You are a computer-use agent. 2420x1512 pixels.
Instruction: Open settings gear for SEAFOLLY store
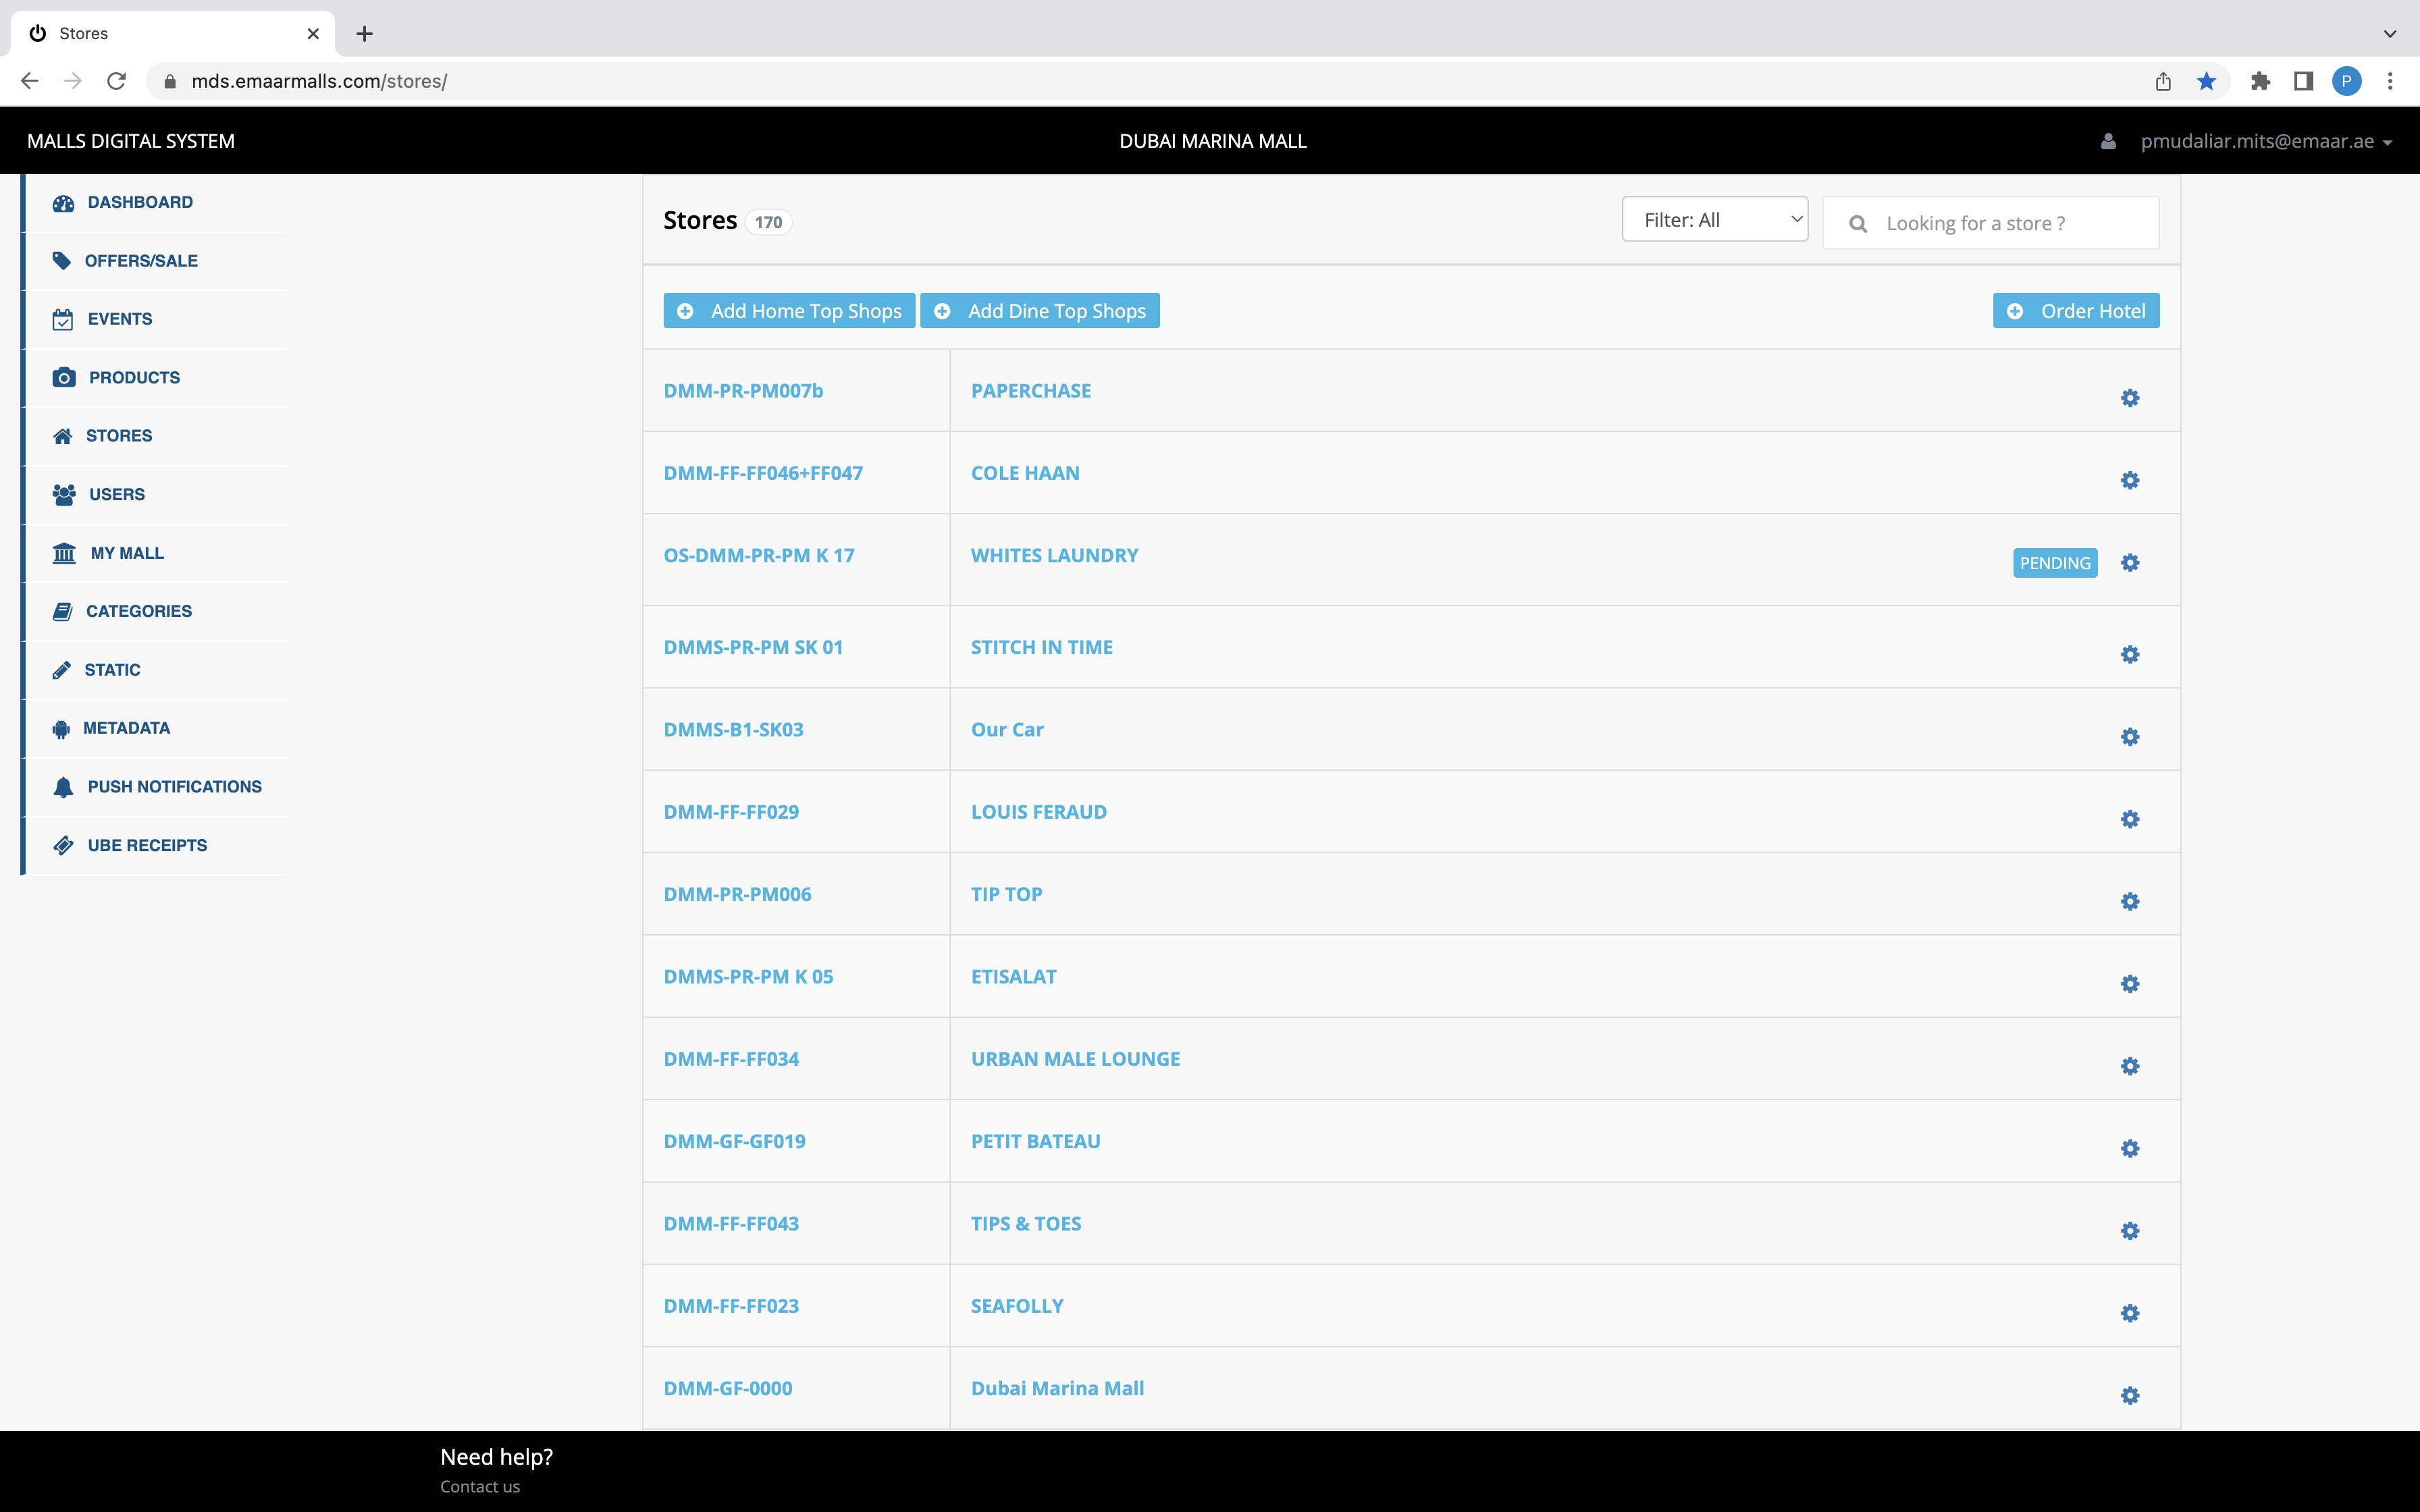pos(2130,1313)
